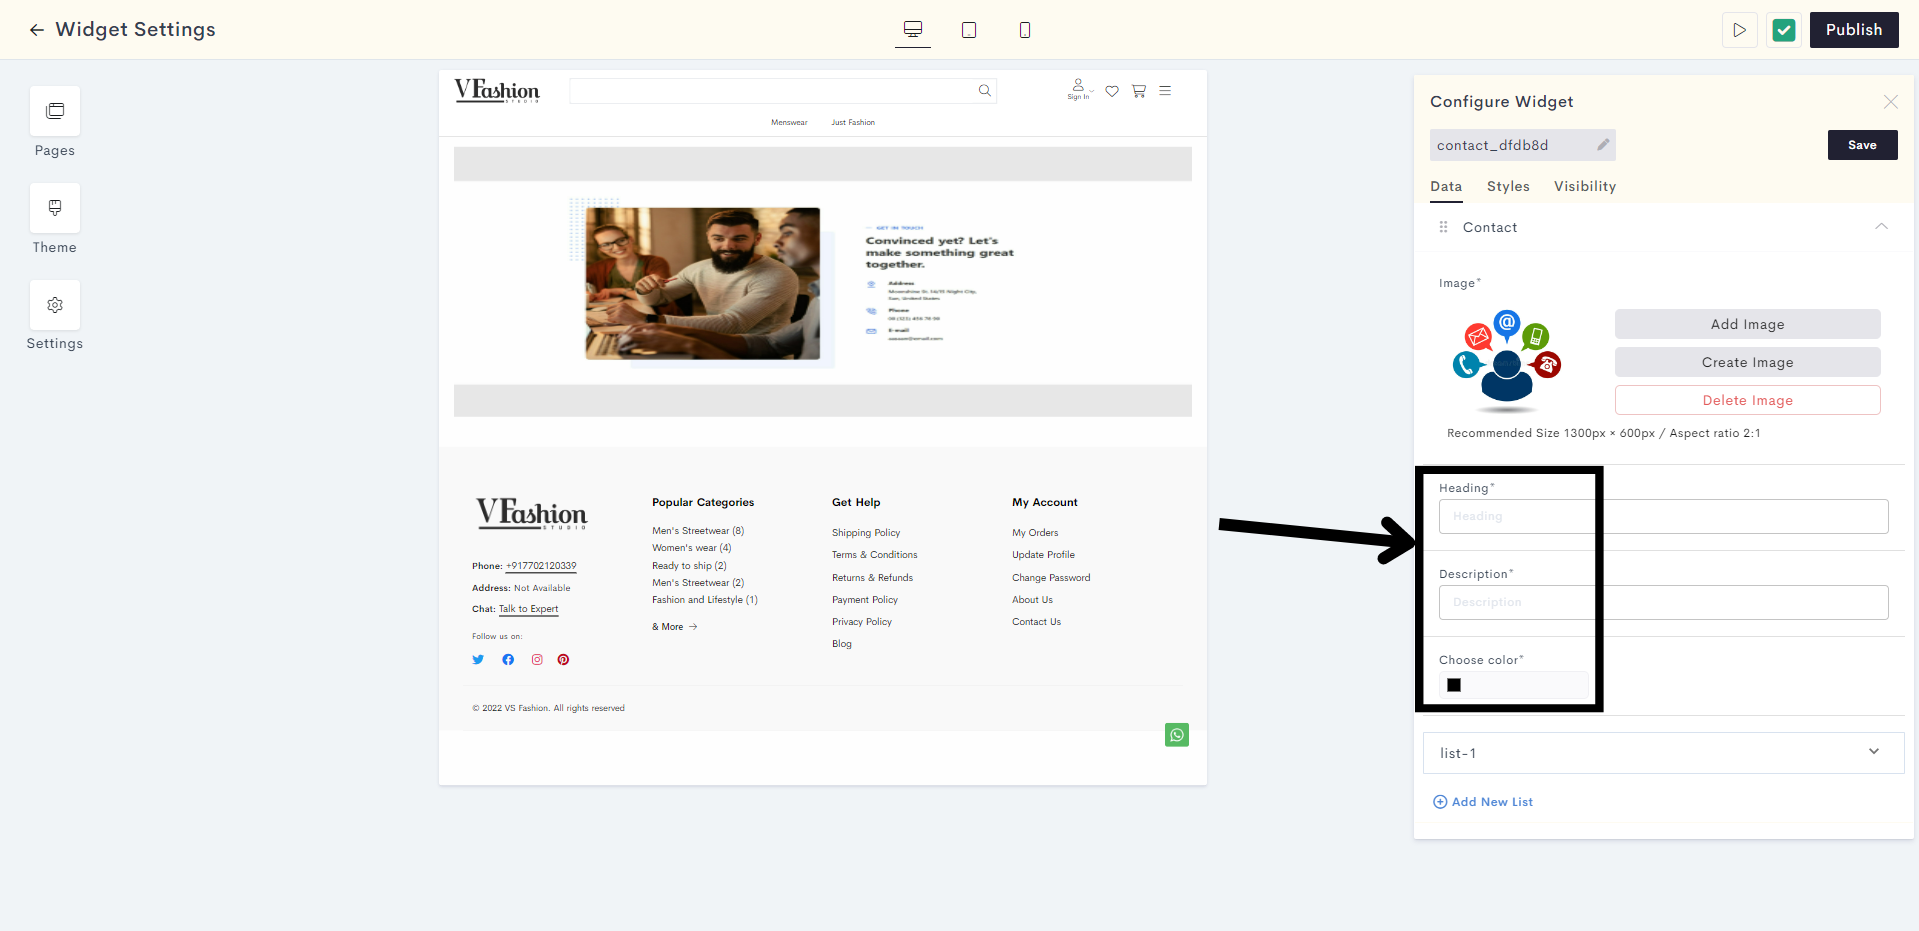Screen dimensions: 1919x931
Task: Click the Create Image button
Action: click(1747, 362)
